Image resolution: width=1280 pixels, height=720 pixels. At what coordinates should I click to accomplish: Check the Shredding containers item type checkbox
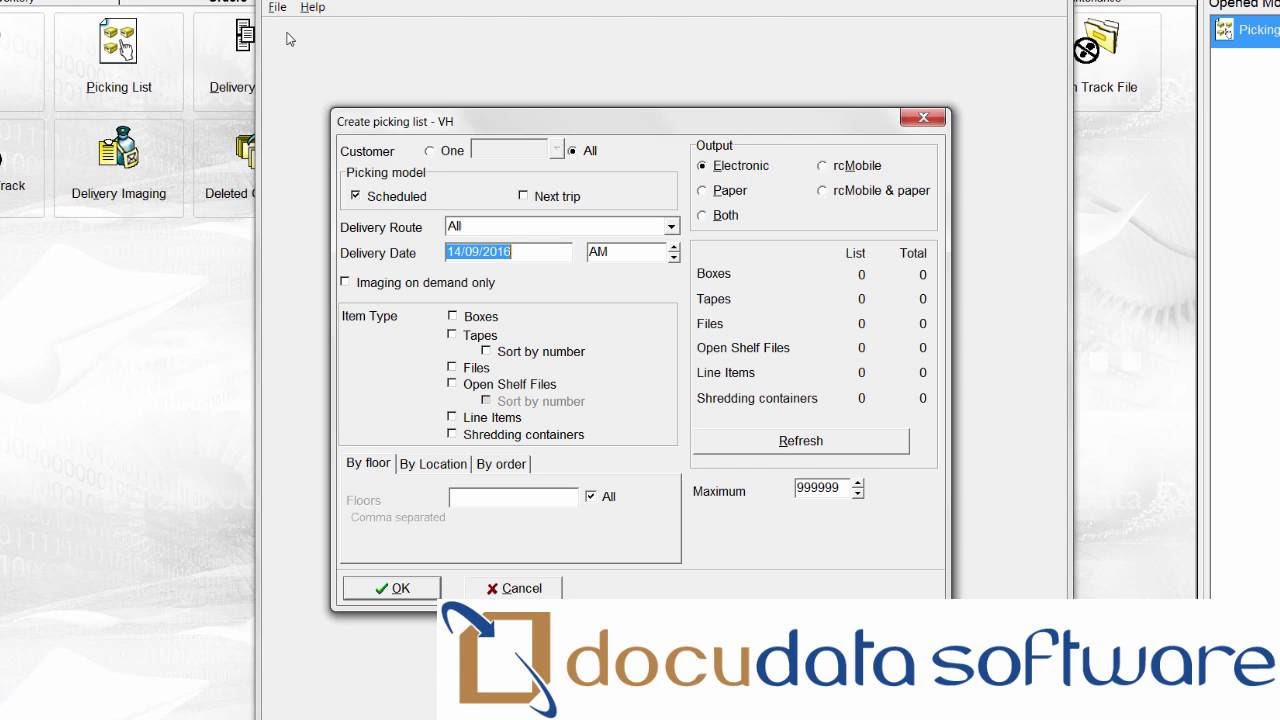(x=452, y=434)
